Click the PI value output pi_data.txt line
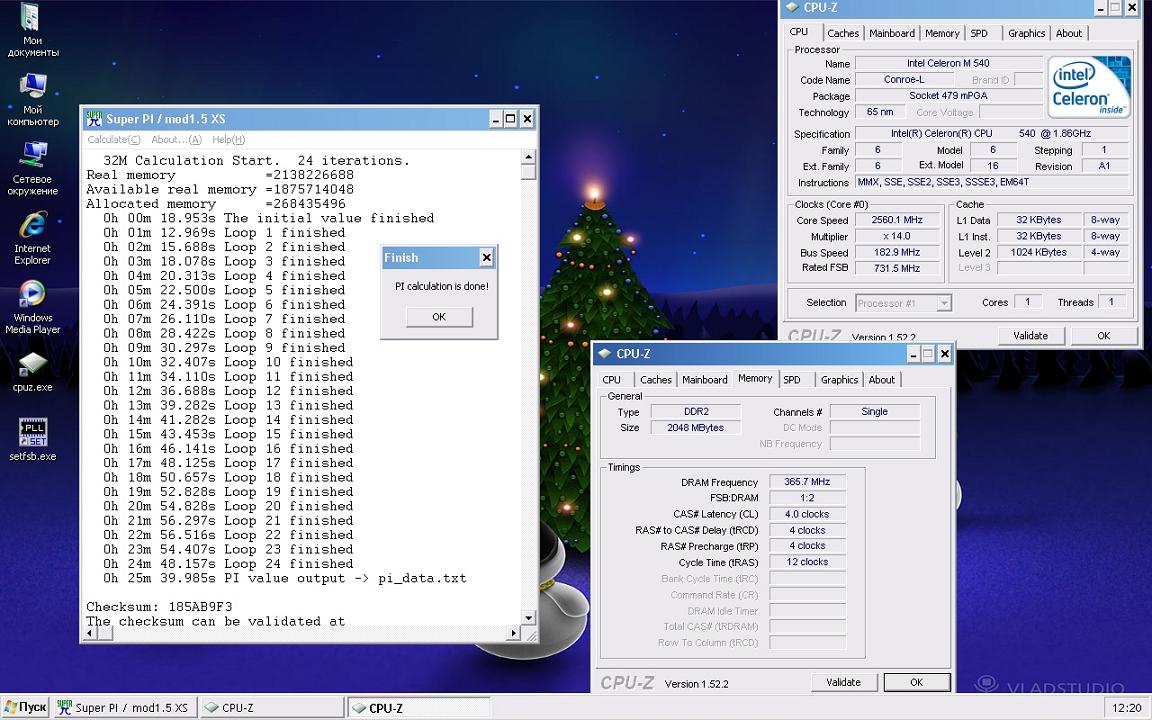This screenshot has width=1152, height=720. click(x=284, y=578)
